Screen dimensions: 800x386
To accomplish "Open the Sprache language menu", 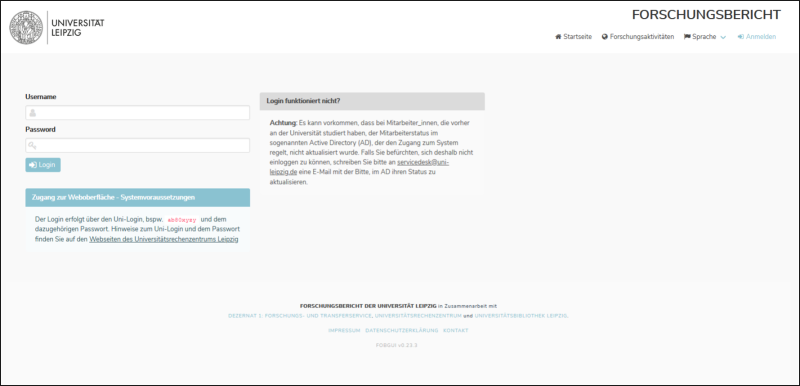I will click(x=705, y=37).
